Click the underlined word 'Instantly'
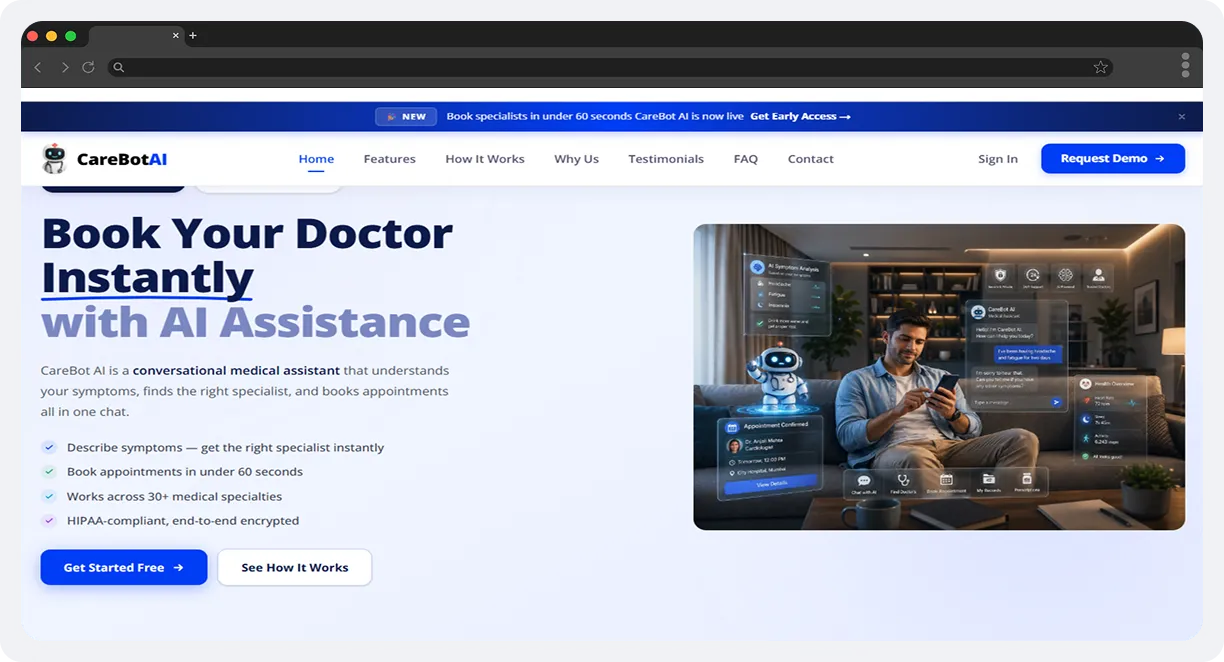 click(147, 278)
